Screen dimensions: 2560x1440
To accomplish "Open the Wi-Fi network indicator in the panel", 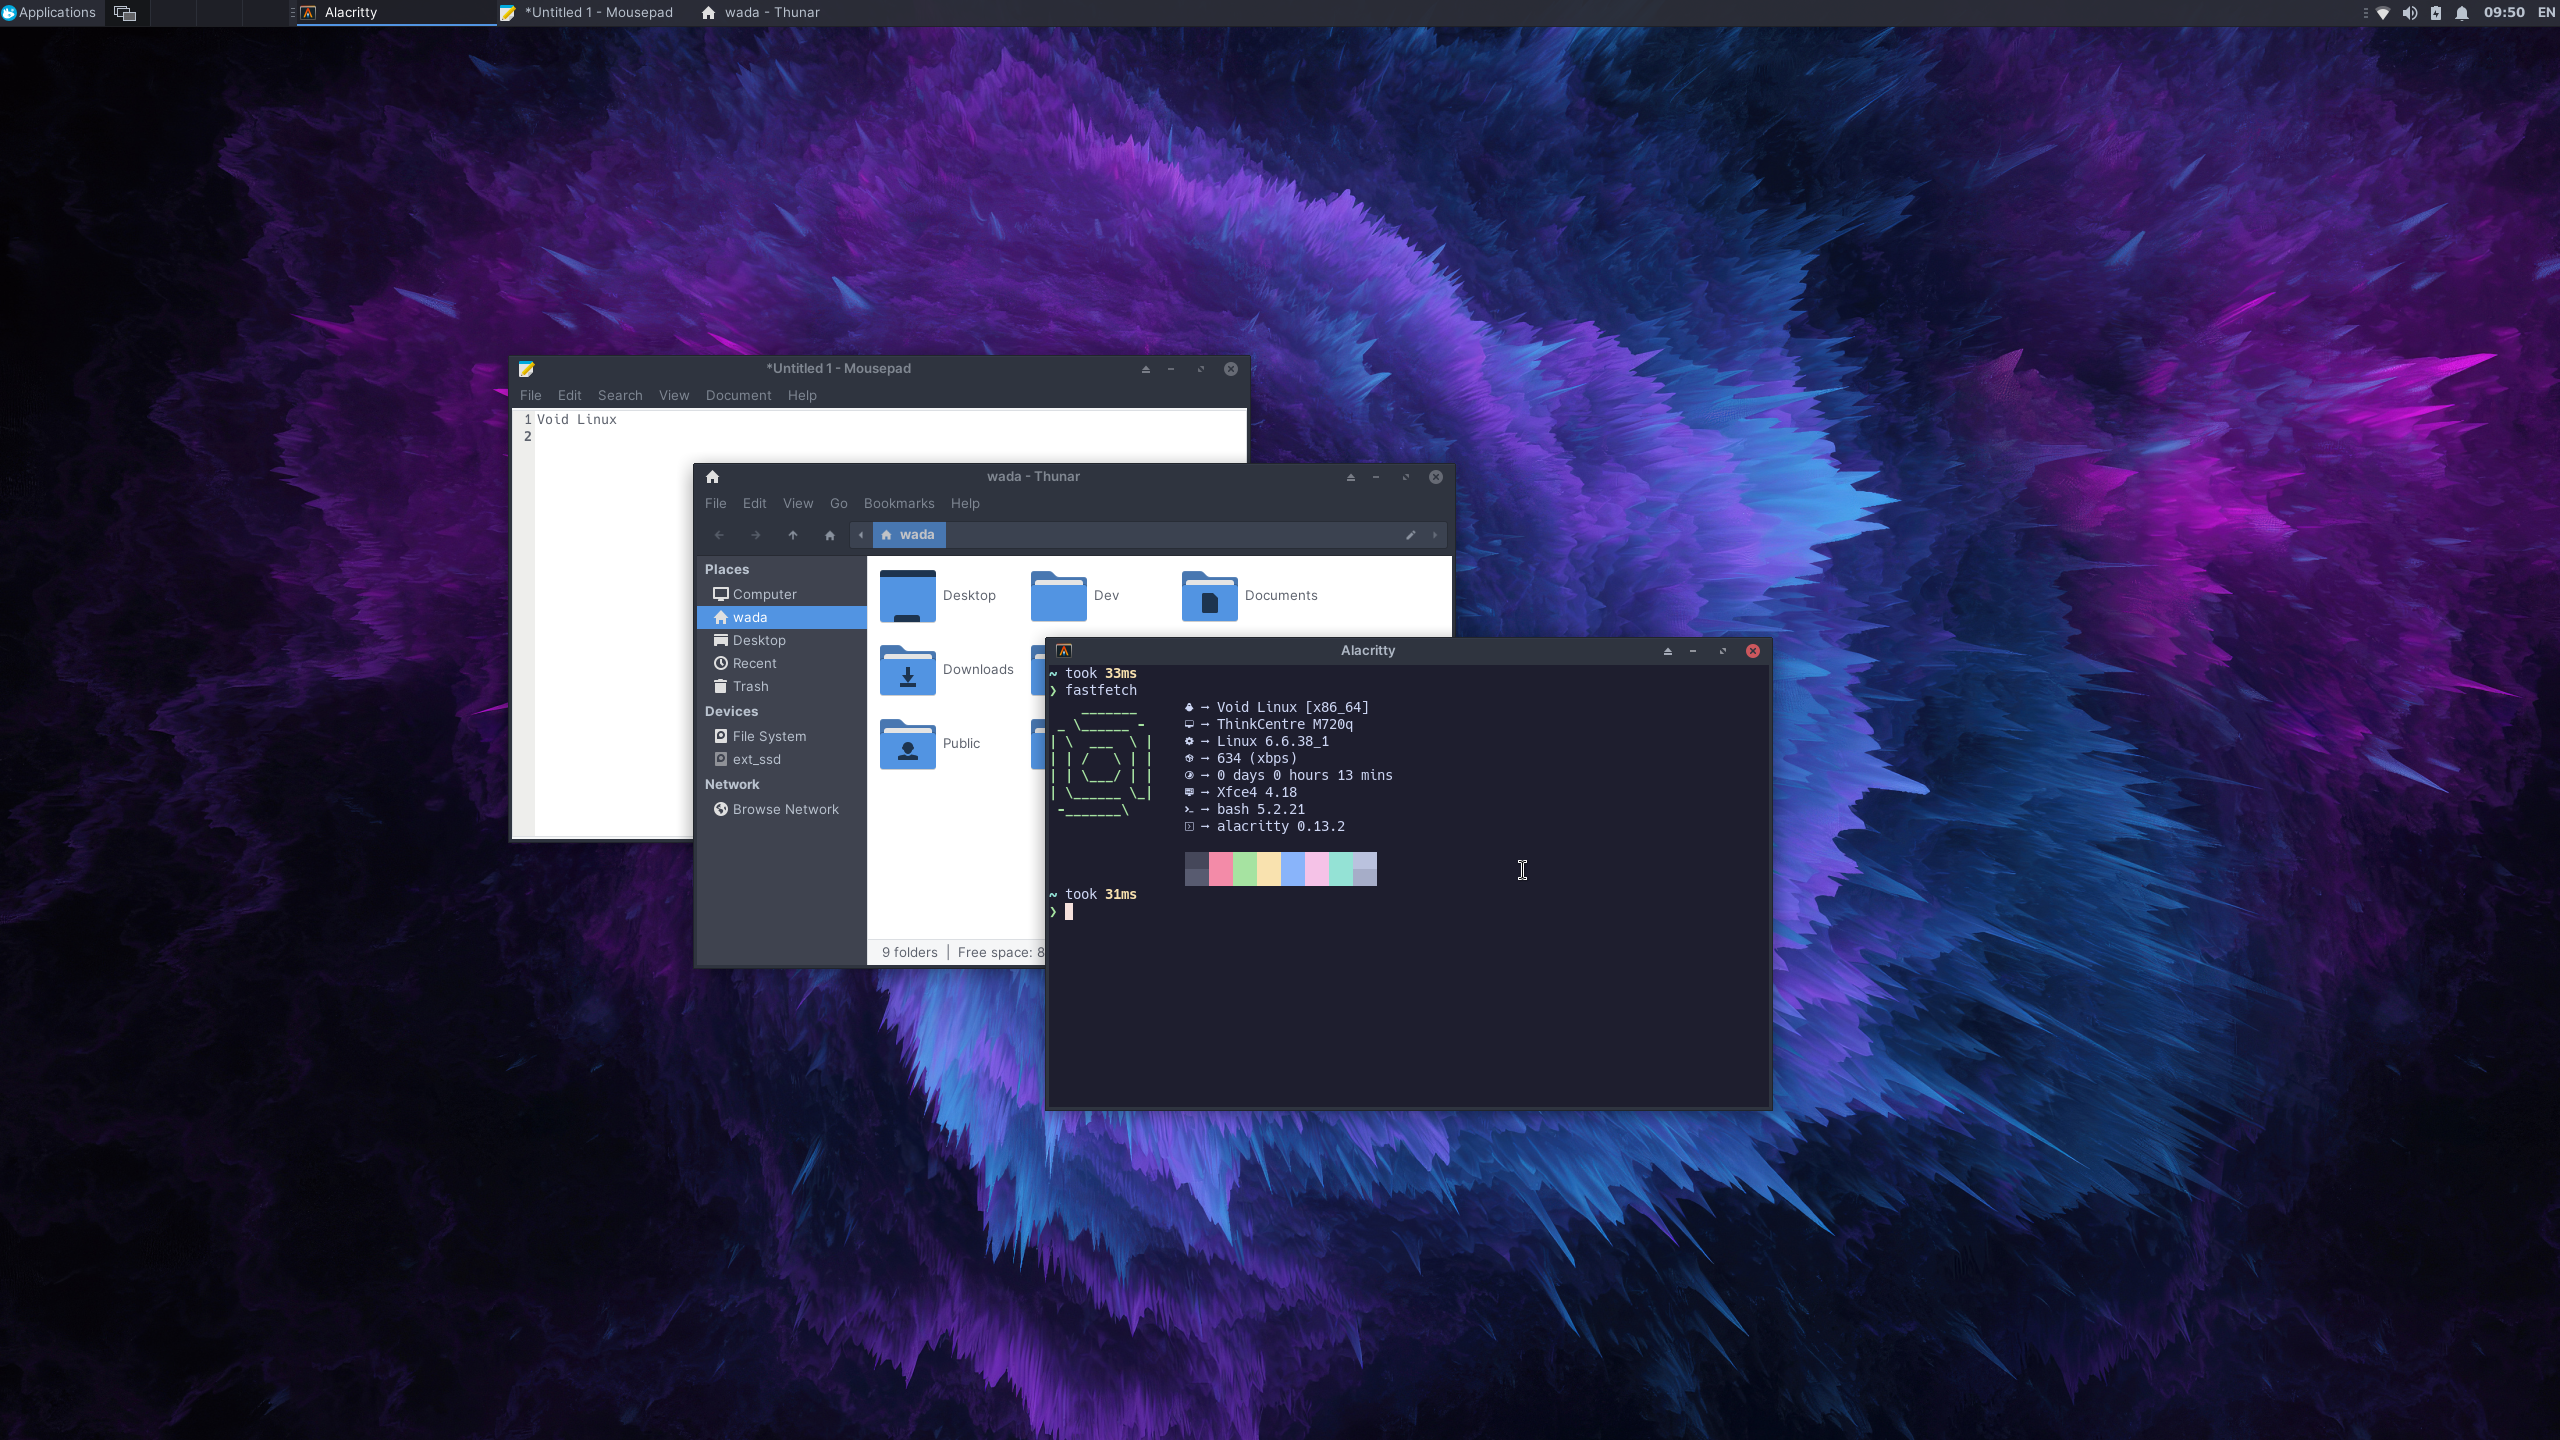I will tap(2383, 13).
